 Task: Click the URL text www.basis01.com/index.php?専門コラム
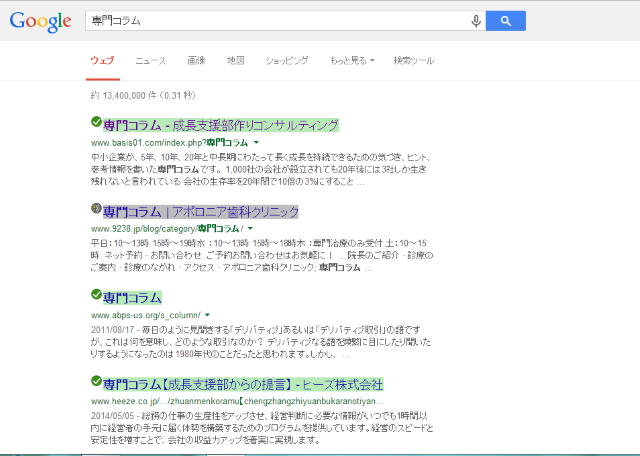(169, 143)
